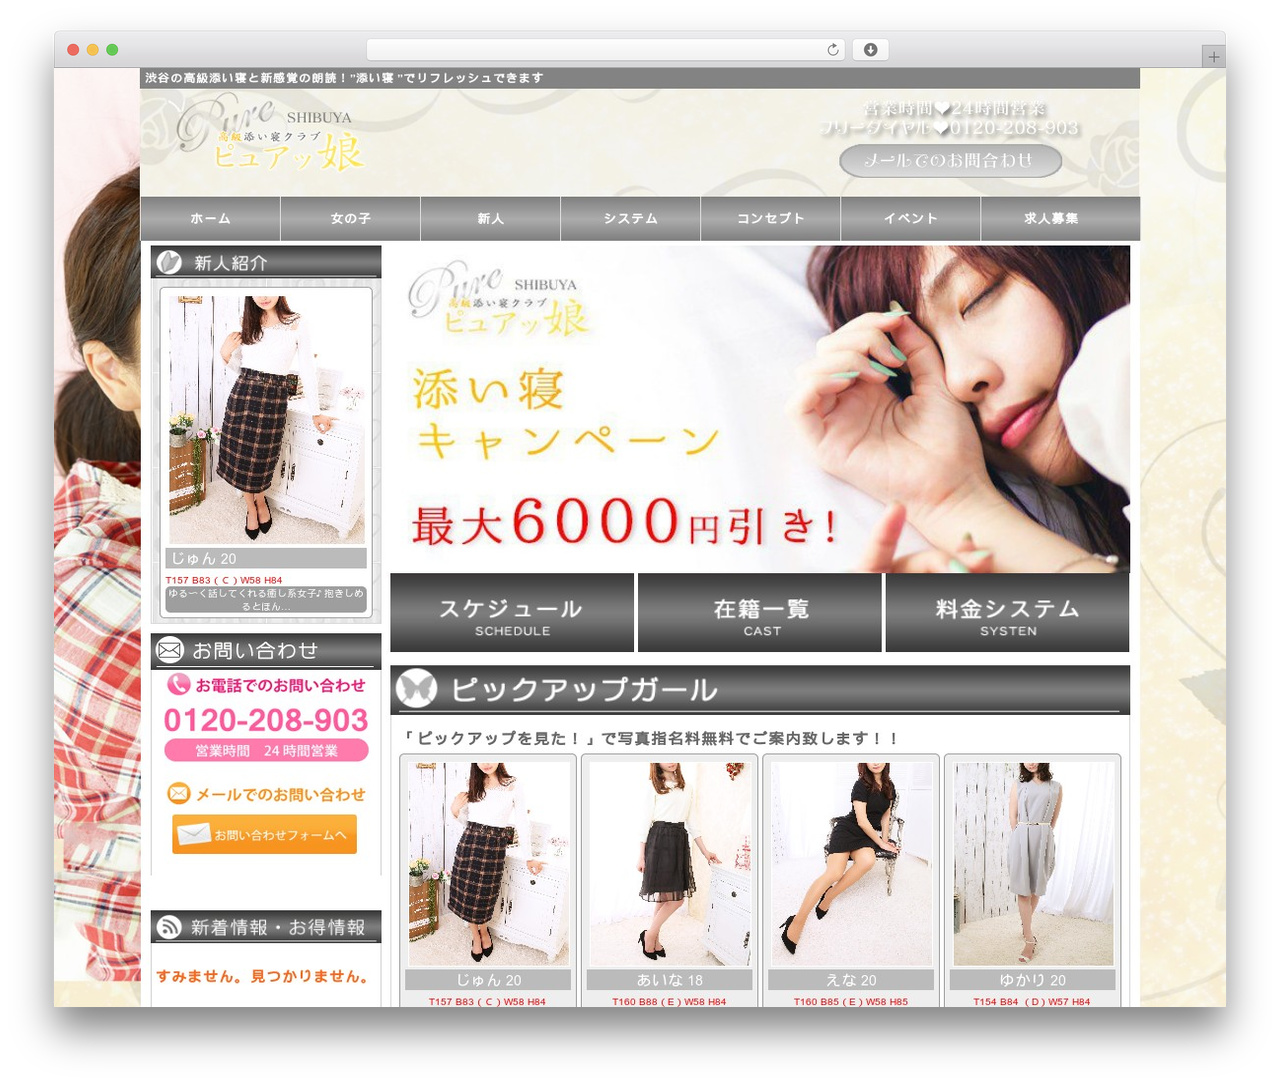Click the メールでのお問合わせ header button
Image resolution: width=1280 pixels, height=1084 pixels.
pyautogui.click(x=950, y=160)
